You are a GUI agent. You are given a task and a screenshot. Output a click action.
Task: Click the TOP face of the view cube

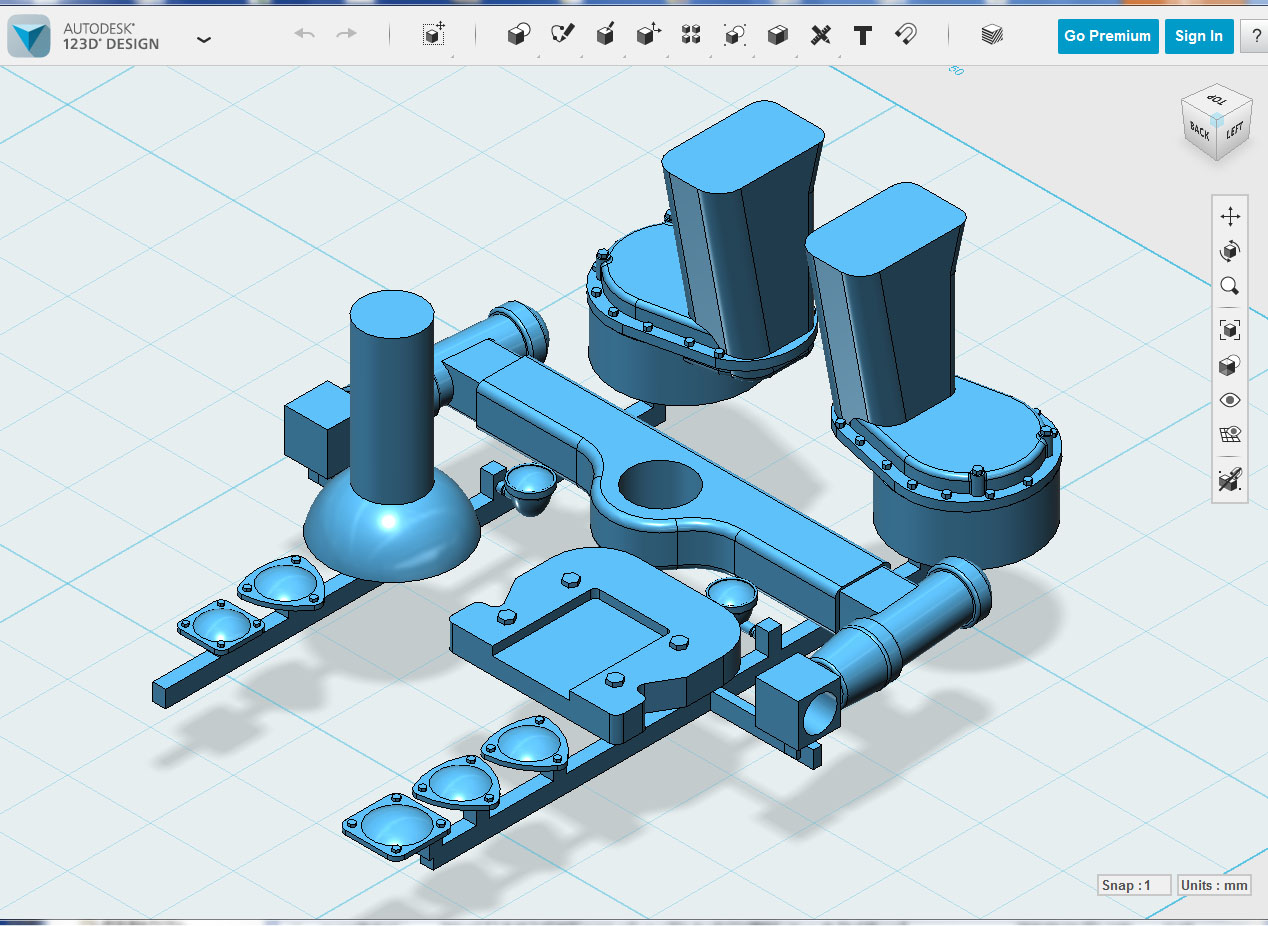pyautogui.click(x=1217, y=100)
